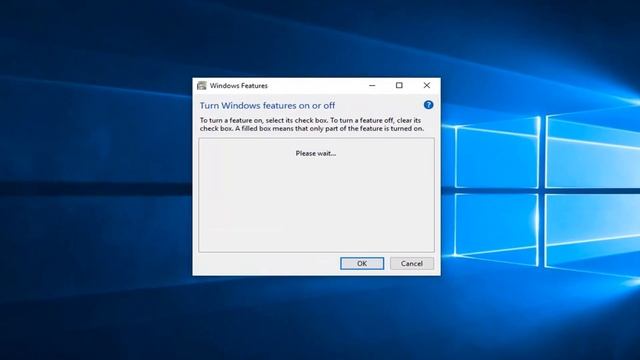Screen dimensions: 640x360
Task: Click the 'Windows Features' title text
Action: click(239, 86)
